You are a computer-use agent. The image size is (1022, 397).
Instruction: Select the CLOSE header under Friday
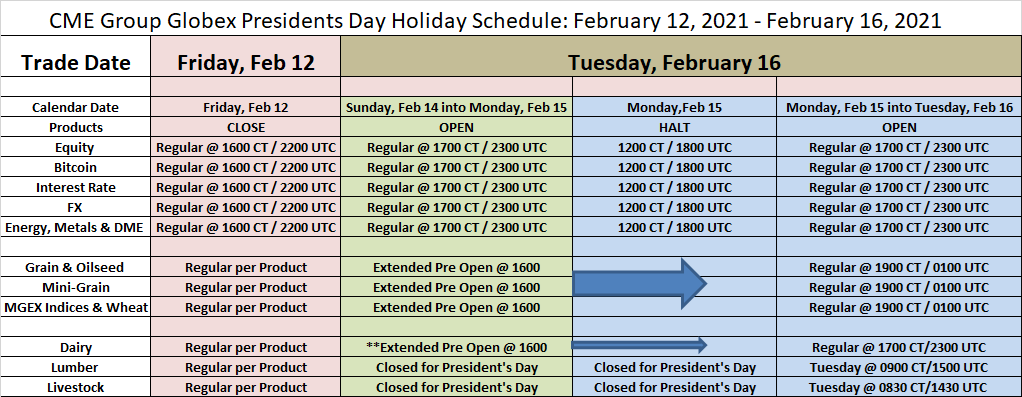(x=246, y=128)
